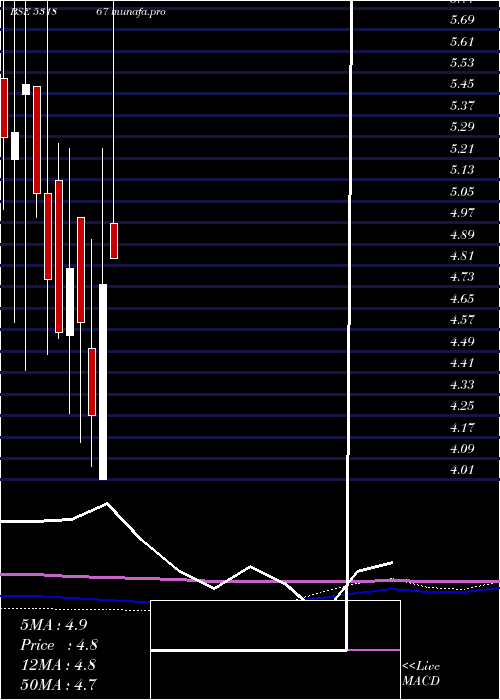Click the 4.09 price axis label

462,448
